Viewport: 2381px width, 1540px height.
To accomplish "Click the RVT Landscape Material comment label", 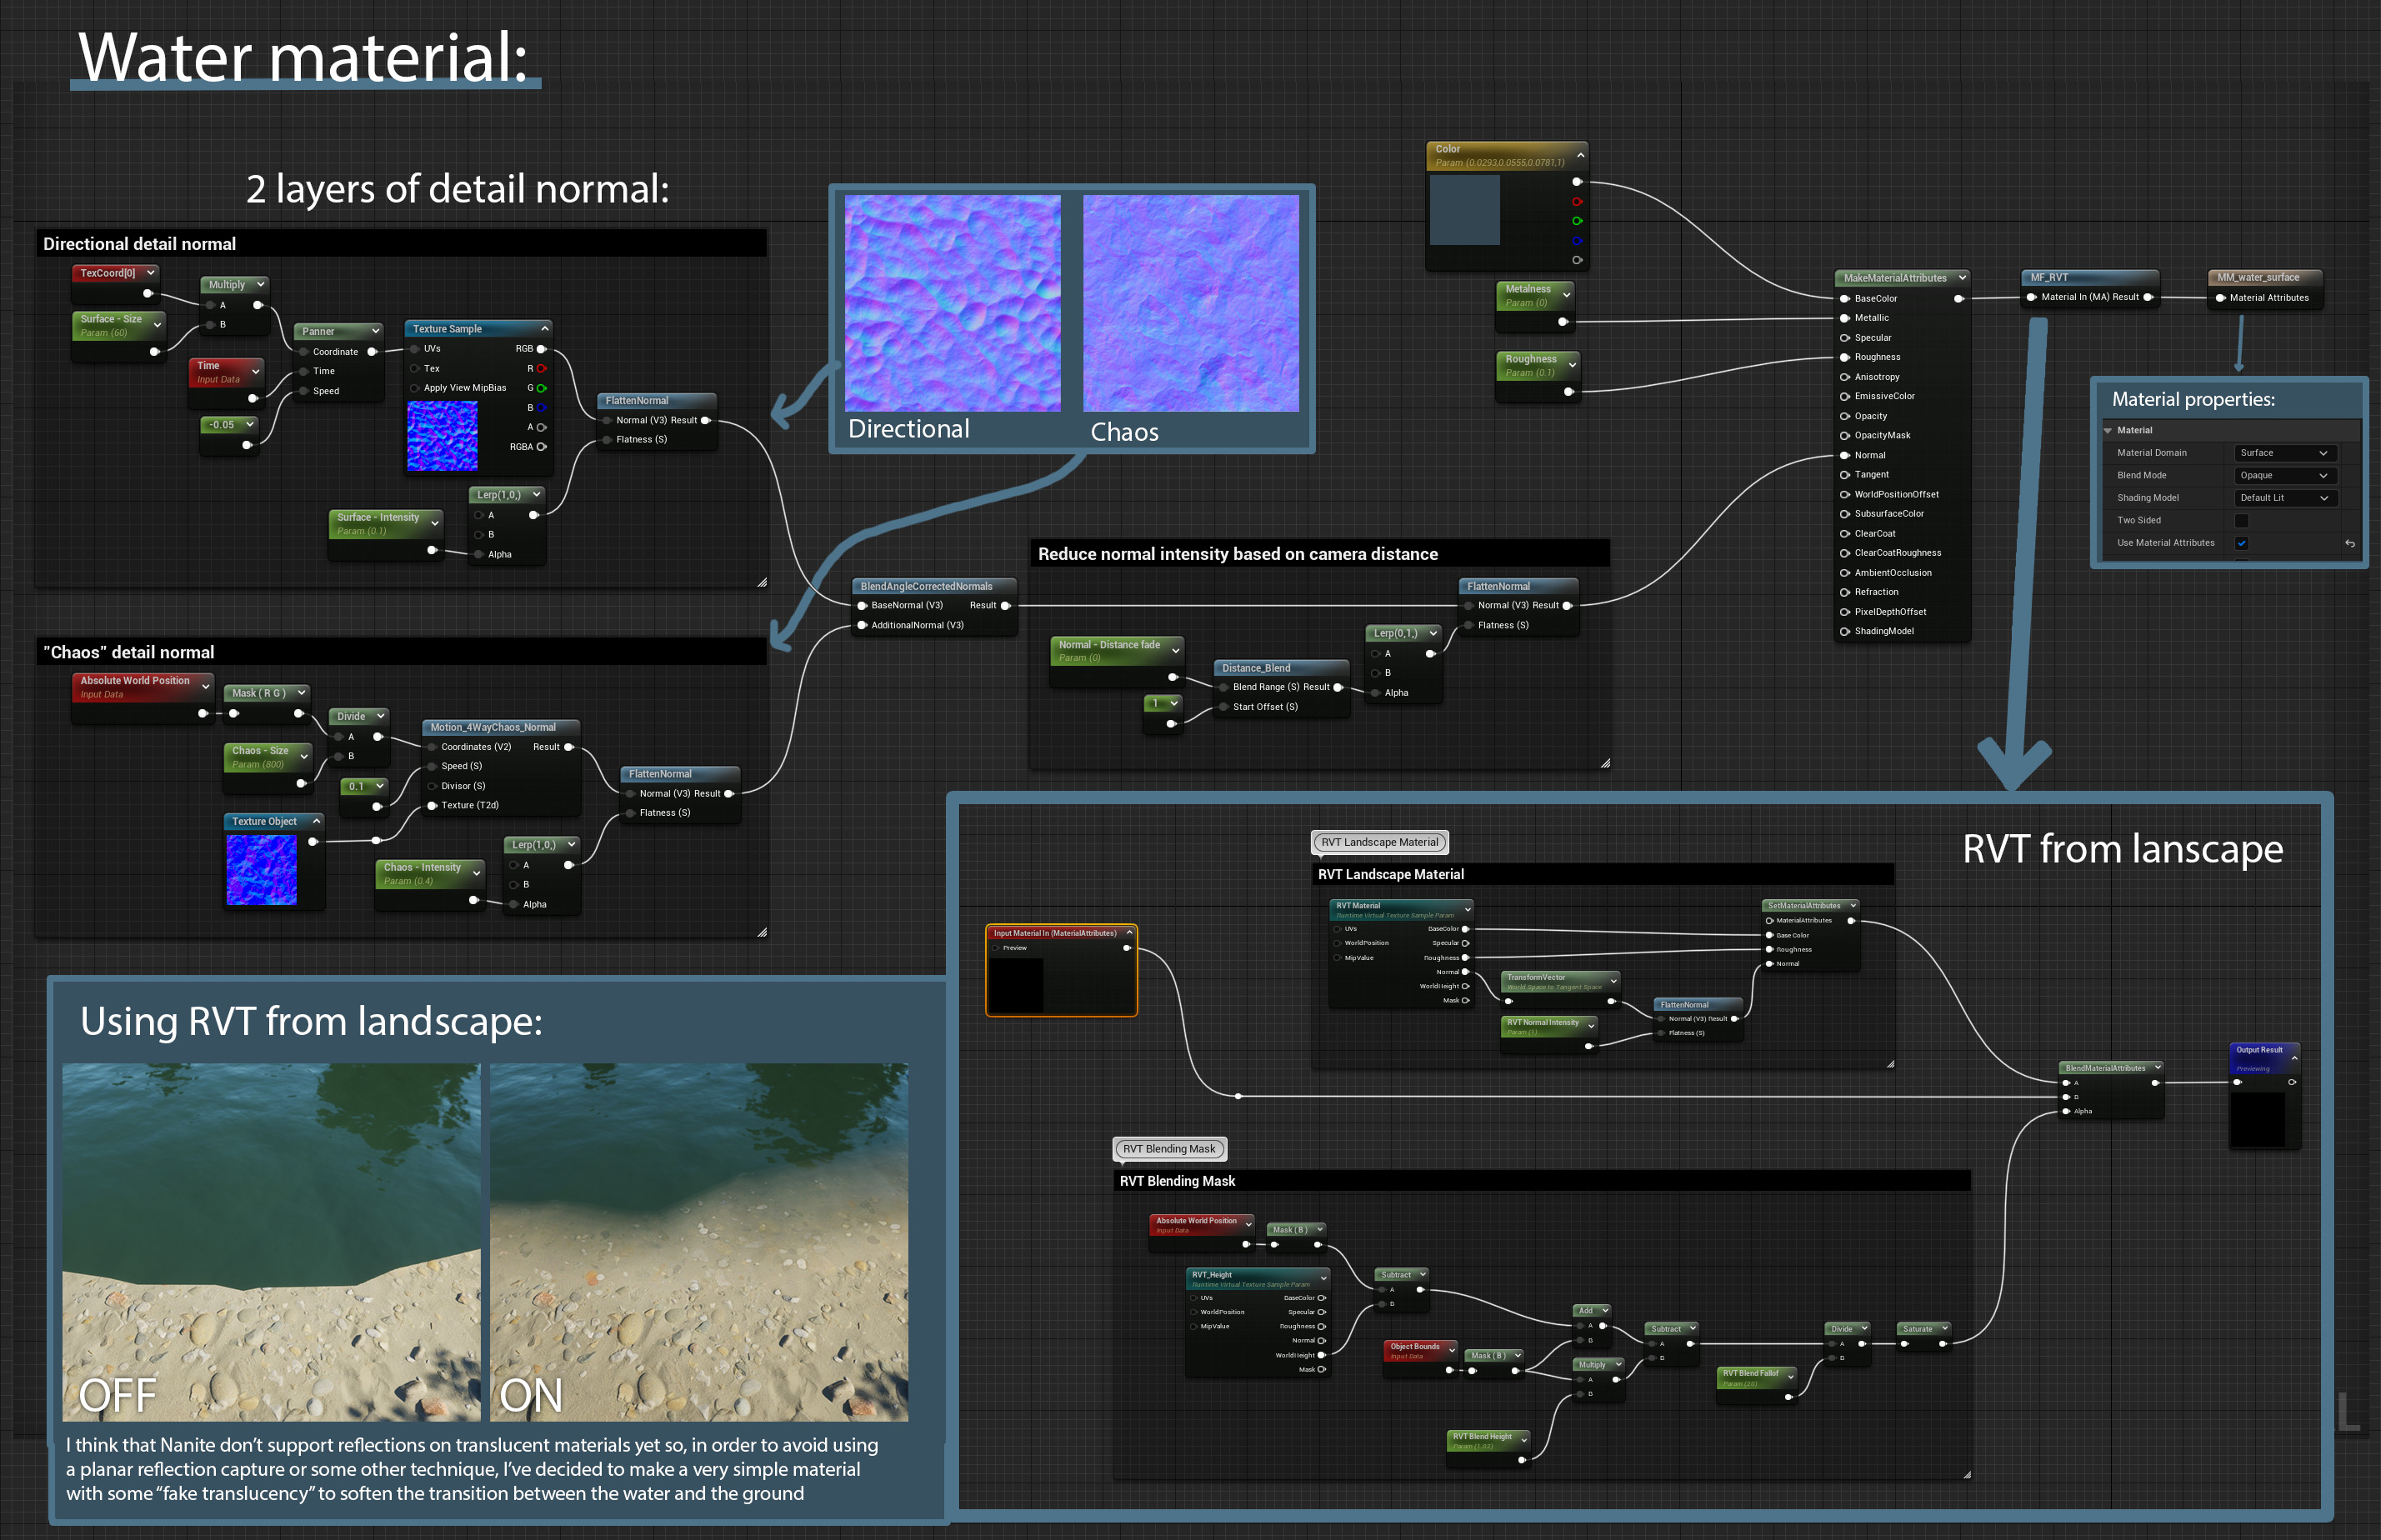I will click(x=1379, y=842).
